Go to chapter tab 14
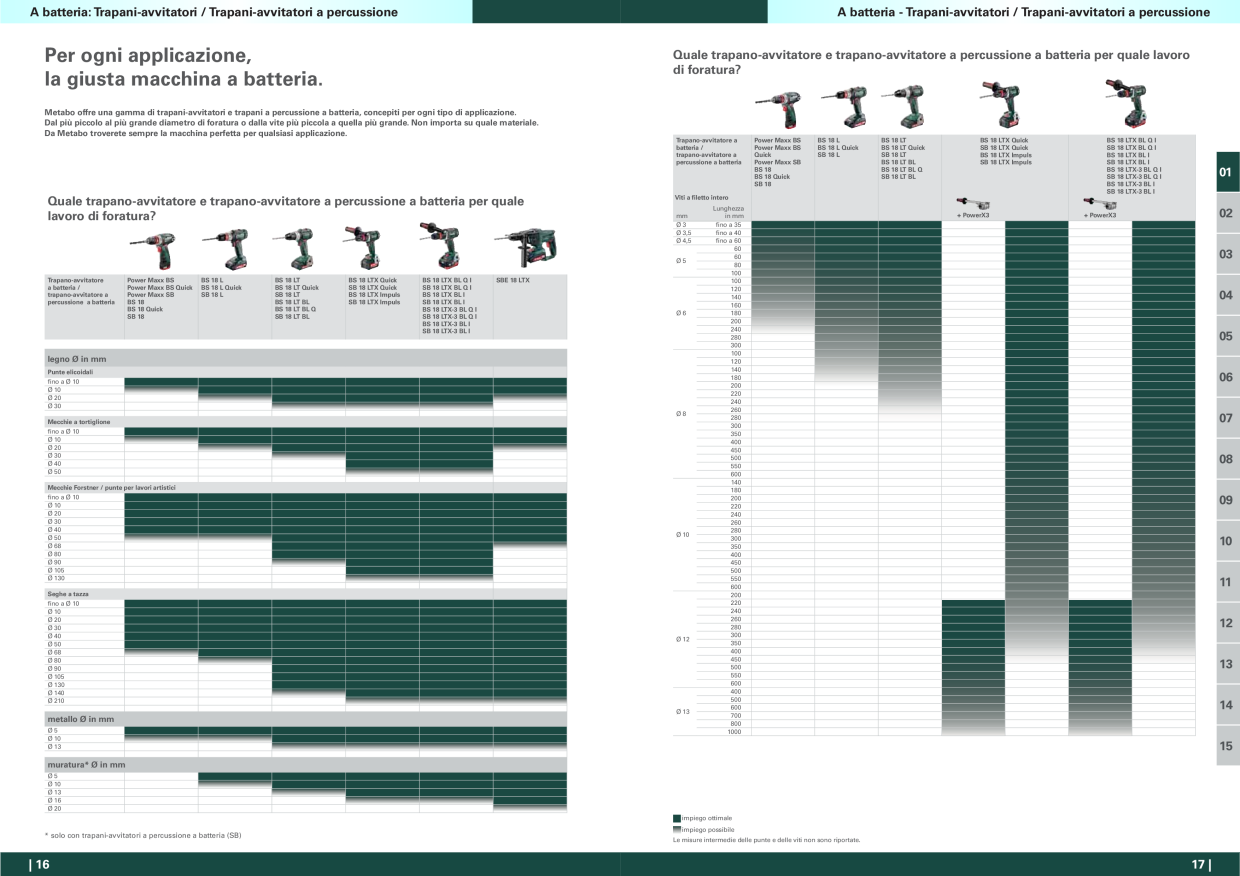 [x=1228, y=705]
